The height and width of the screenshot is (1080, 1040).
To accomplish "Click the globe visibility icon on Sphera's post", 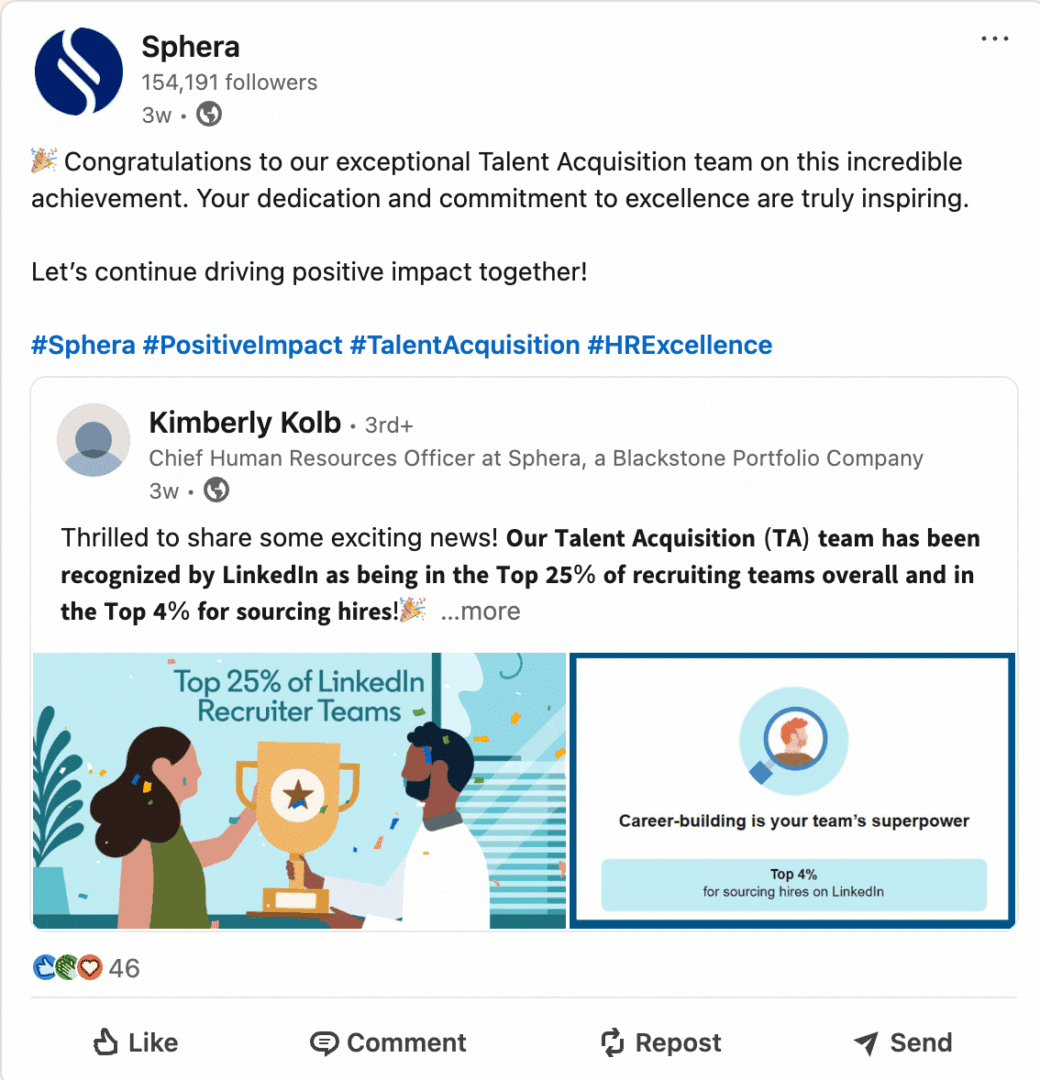I will pyautogui.click(x=207, y=114).
